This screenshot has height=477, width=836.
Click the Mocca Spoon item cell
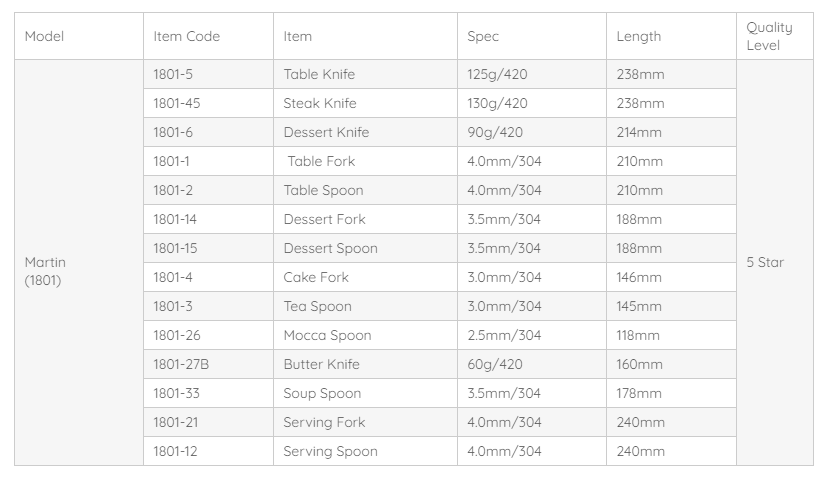tap(327, 335)
